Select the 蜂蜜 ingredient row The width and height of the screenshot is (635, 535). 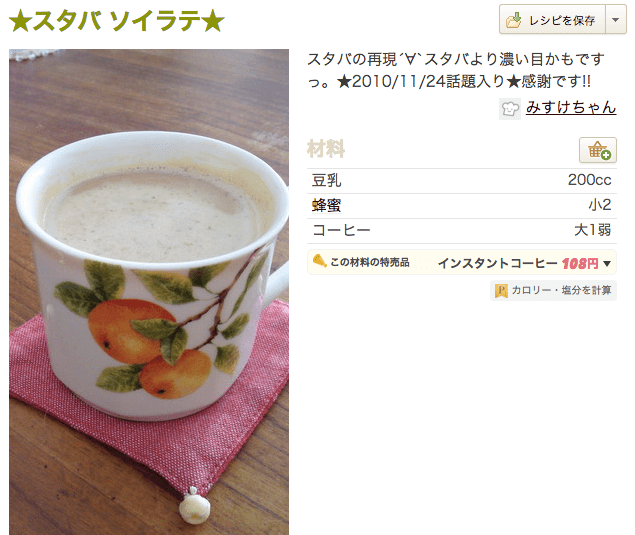(462, 206)
